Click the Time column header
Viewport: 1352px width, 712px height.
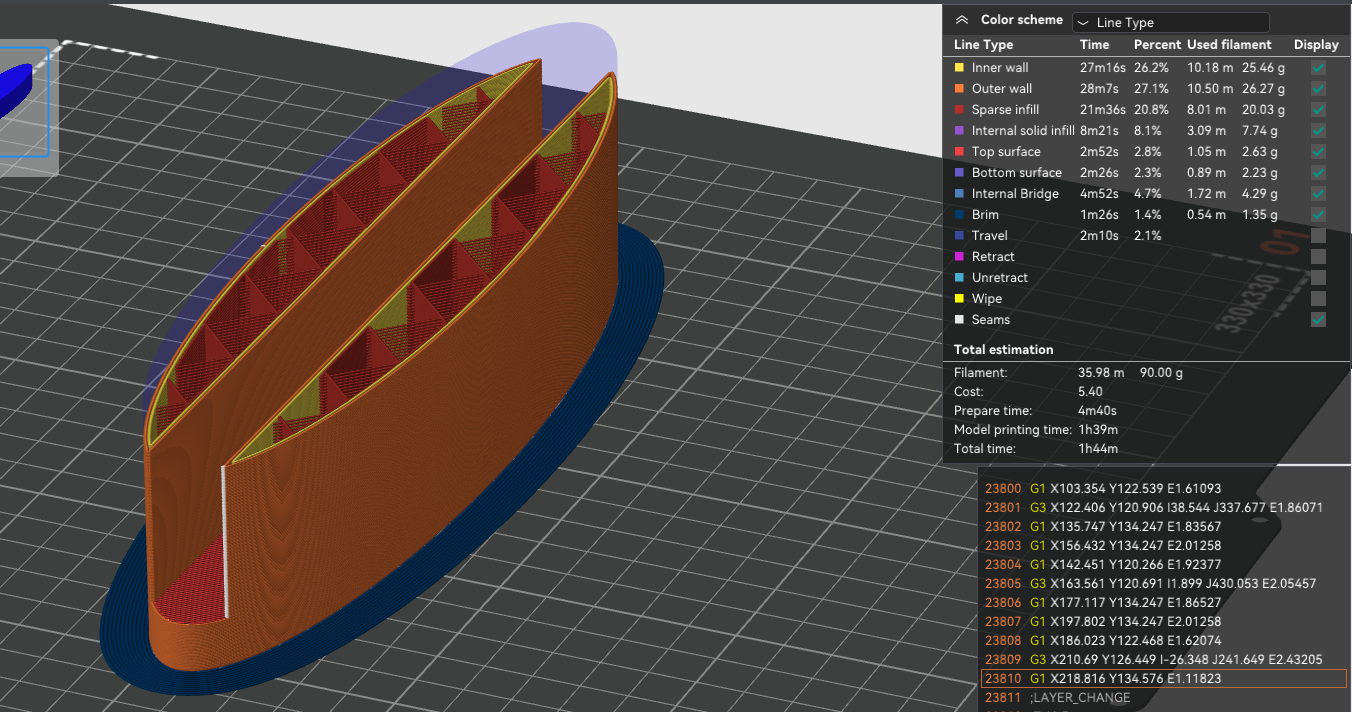click(x=1094, y=45)
